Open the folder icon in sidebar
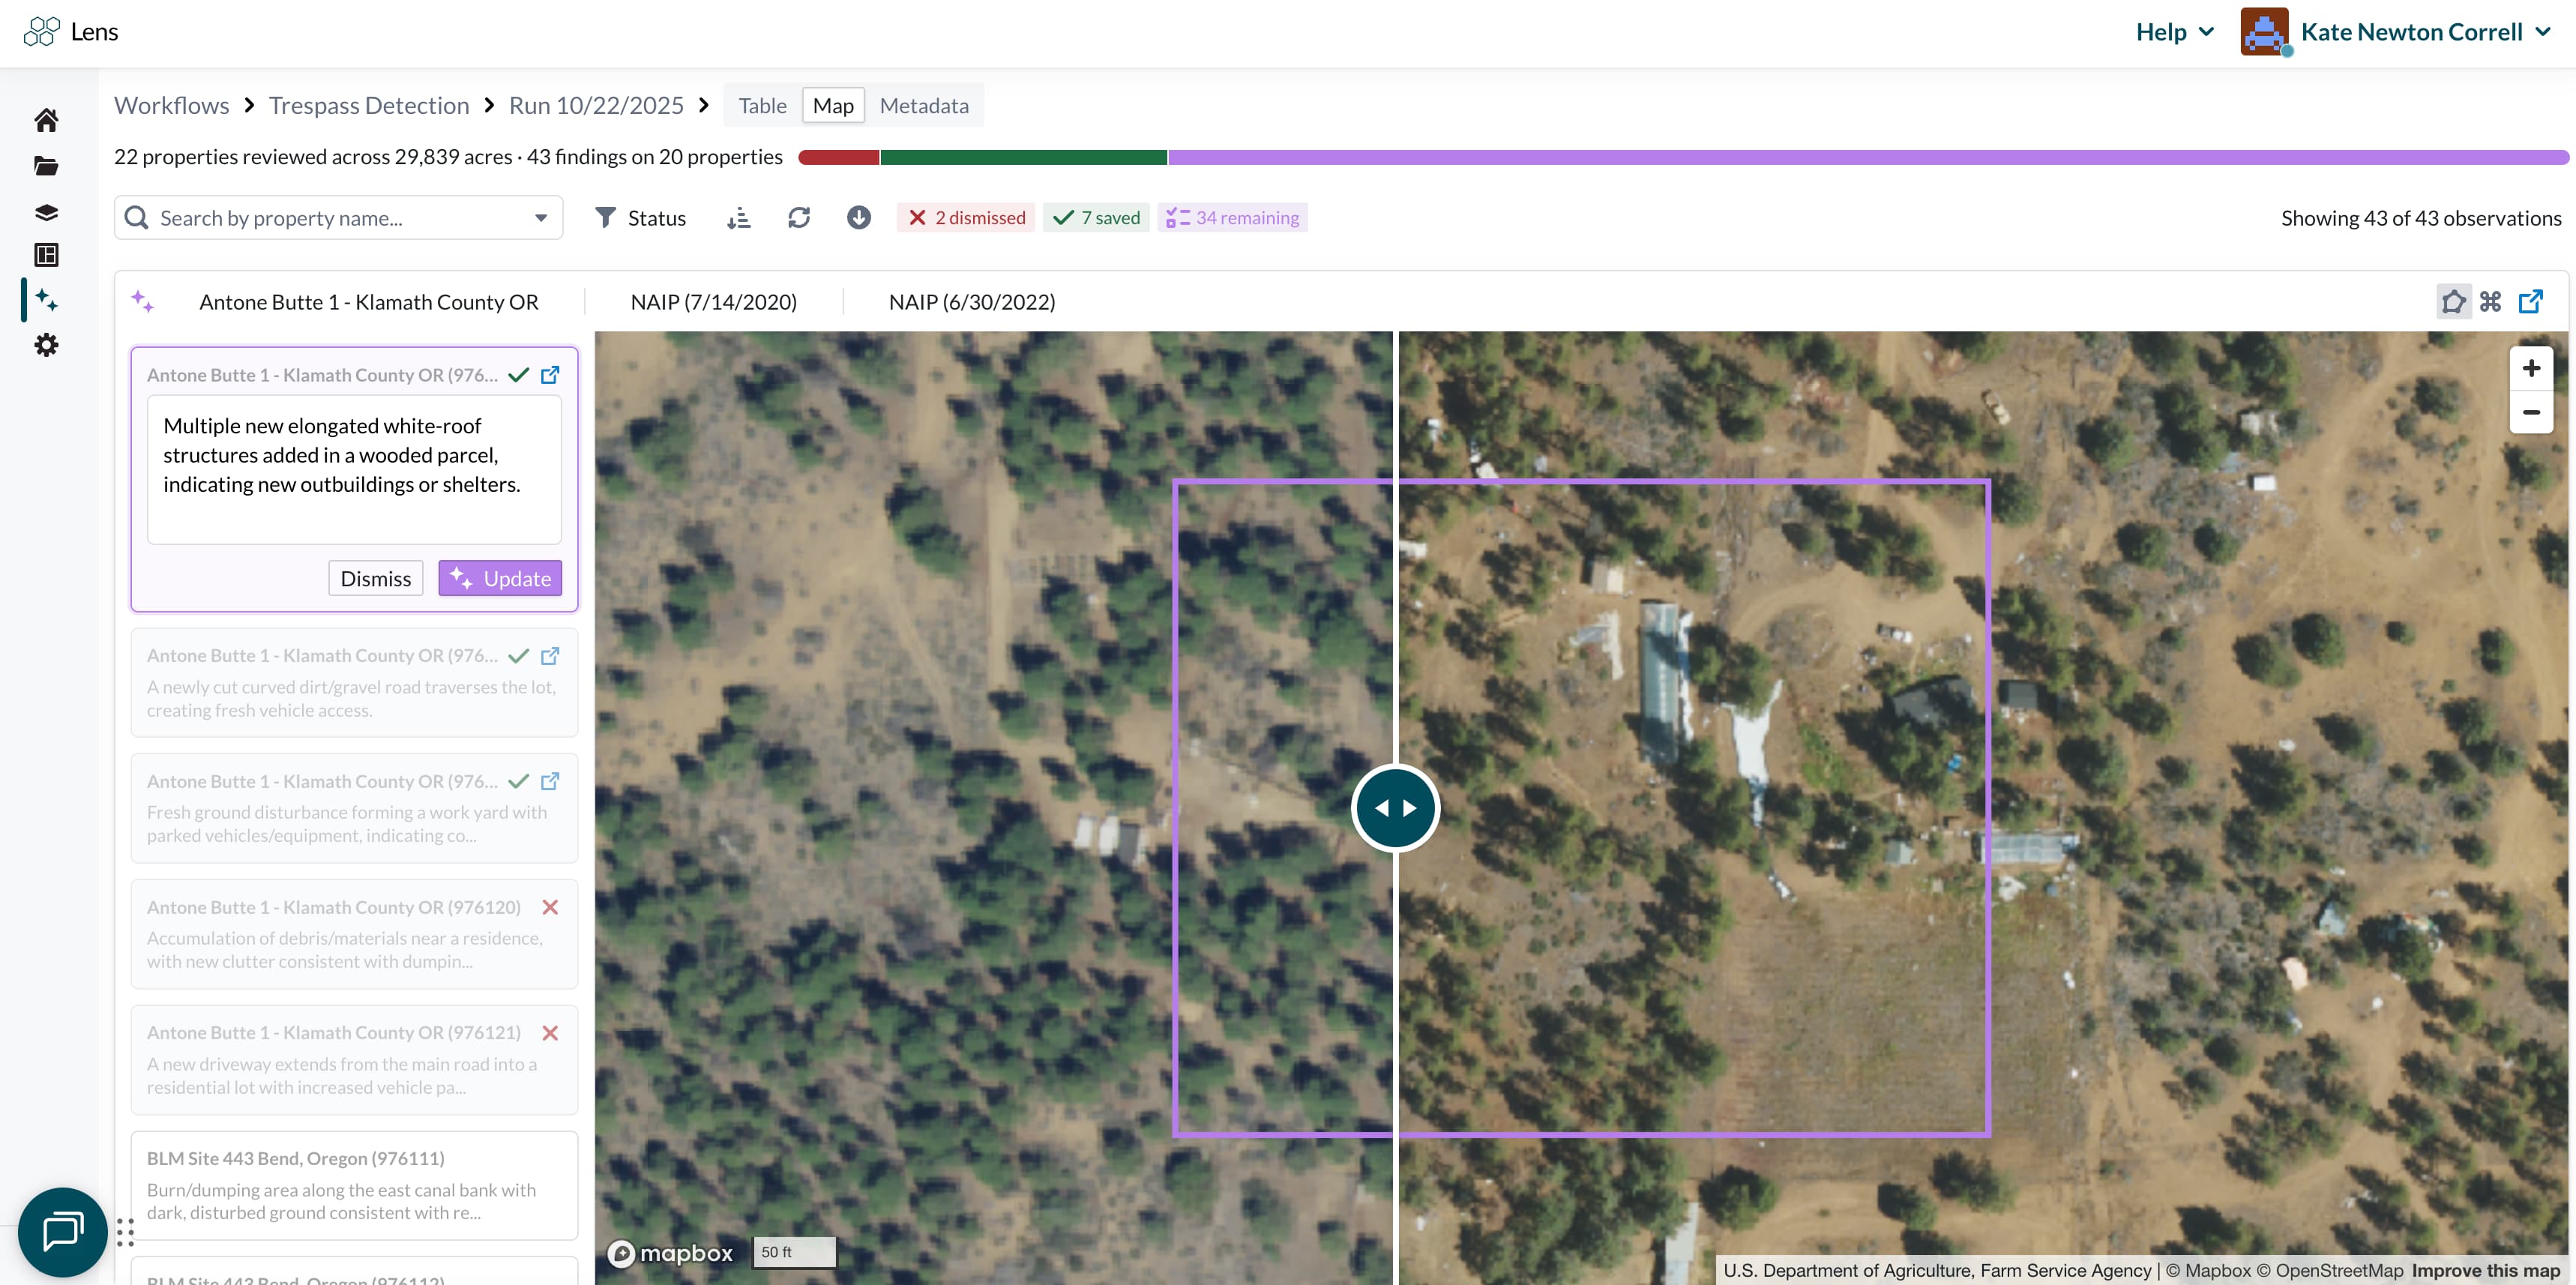The image size is (2576, 1285). click(46, 166)
